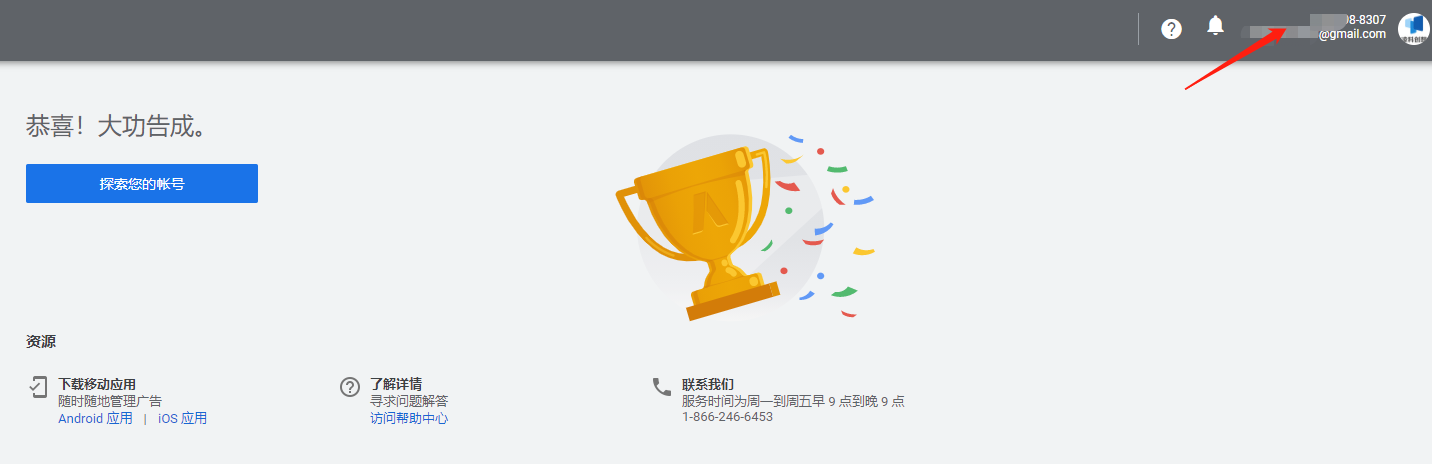Open the iOS 应用 link
Image resolution: width=1432 pixels, height=464 pixels.
182,418
